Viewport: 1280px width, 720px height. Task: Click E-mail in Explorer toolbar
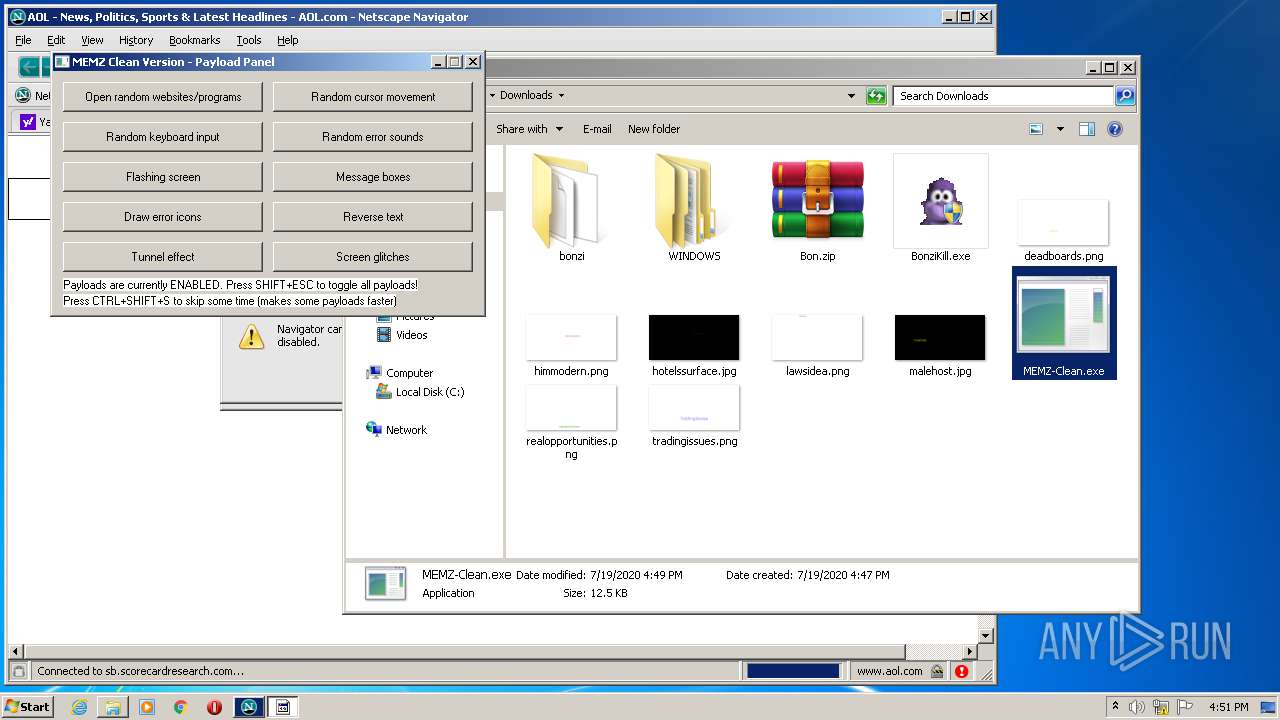[597, 129]
